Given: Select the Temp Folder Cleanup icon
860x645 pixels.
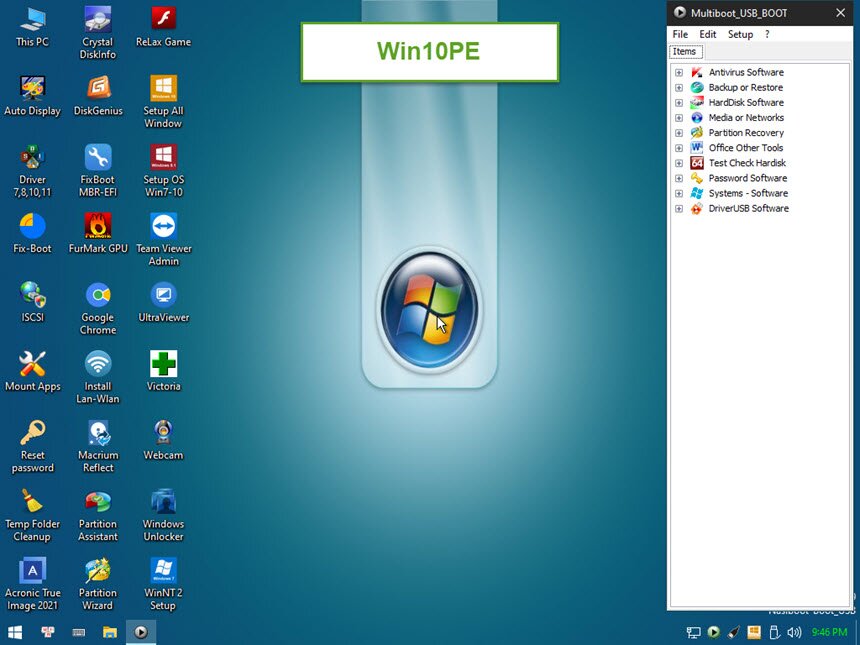Looking at the screenshot, I should tap(32, 516).
